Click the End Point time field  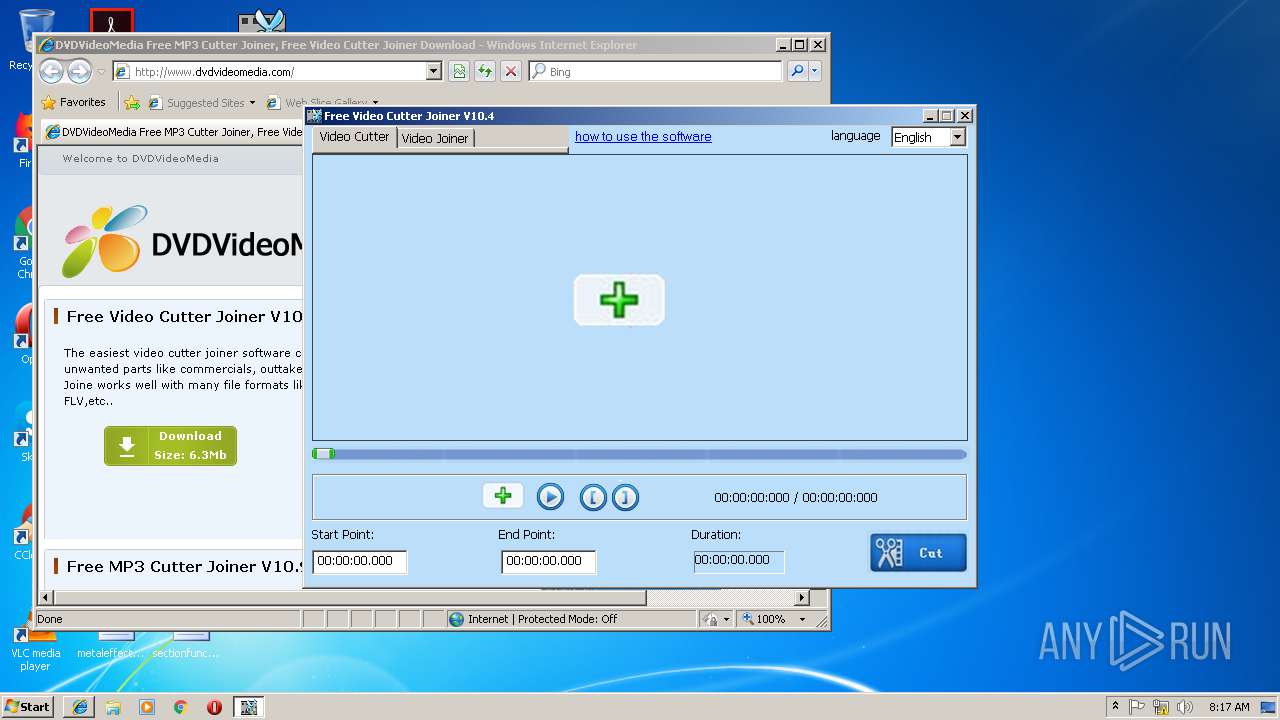point(548,561)
